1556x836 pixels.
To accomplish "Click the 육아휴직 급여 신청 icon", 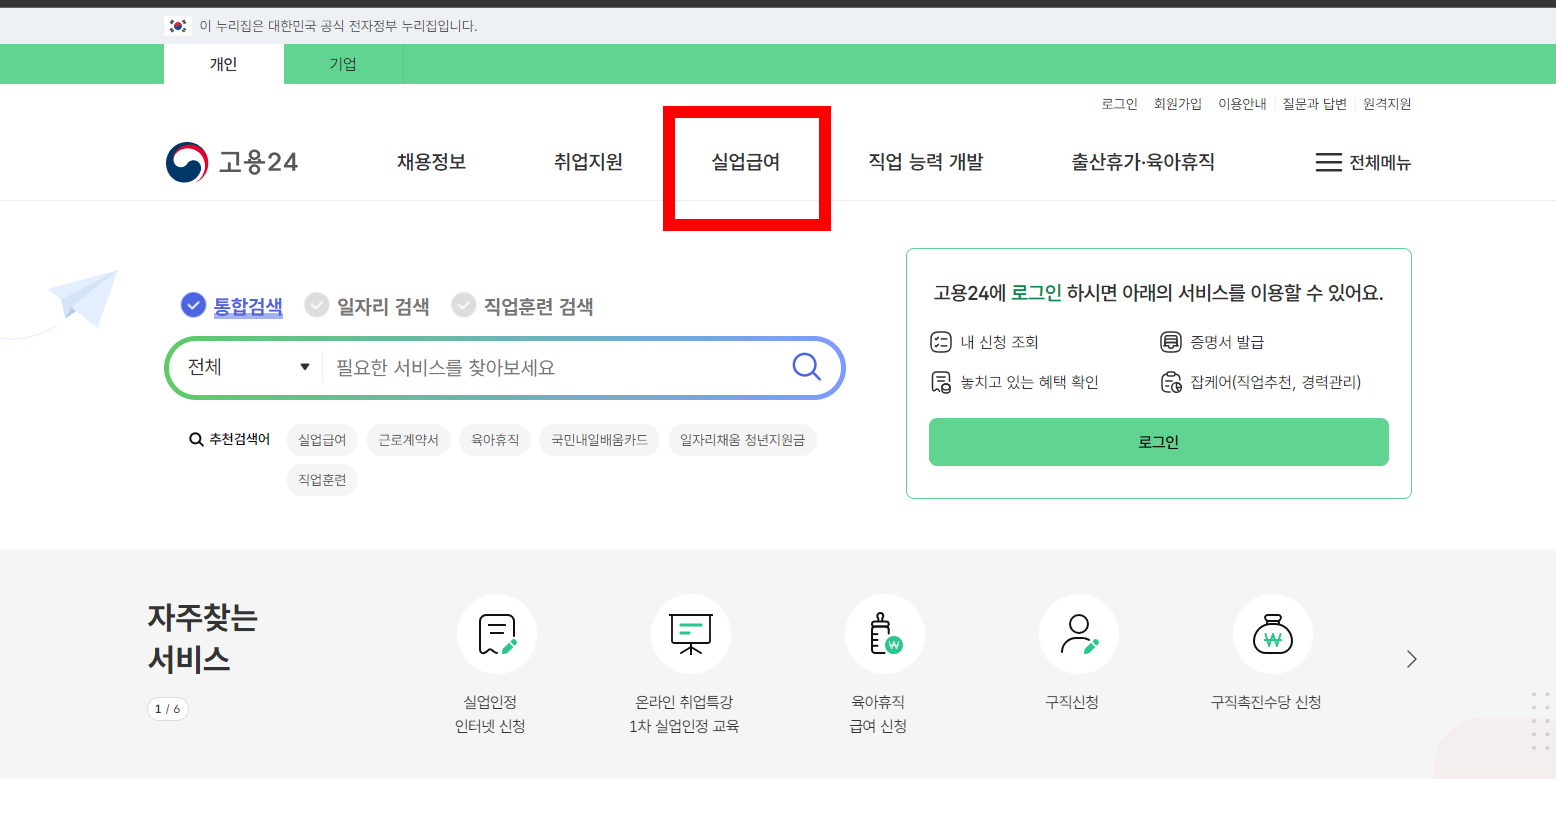I will (885, 634).
